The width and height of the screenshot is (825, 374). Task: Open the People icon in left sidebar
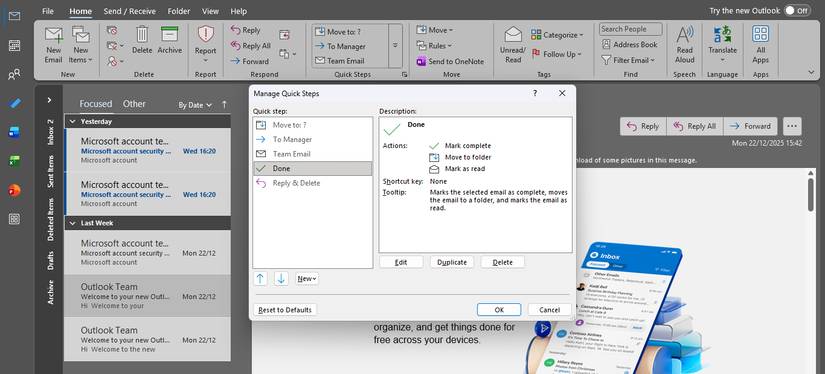15,75
